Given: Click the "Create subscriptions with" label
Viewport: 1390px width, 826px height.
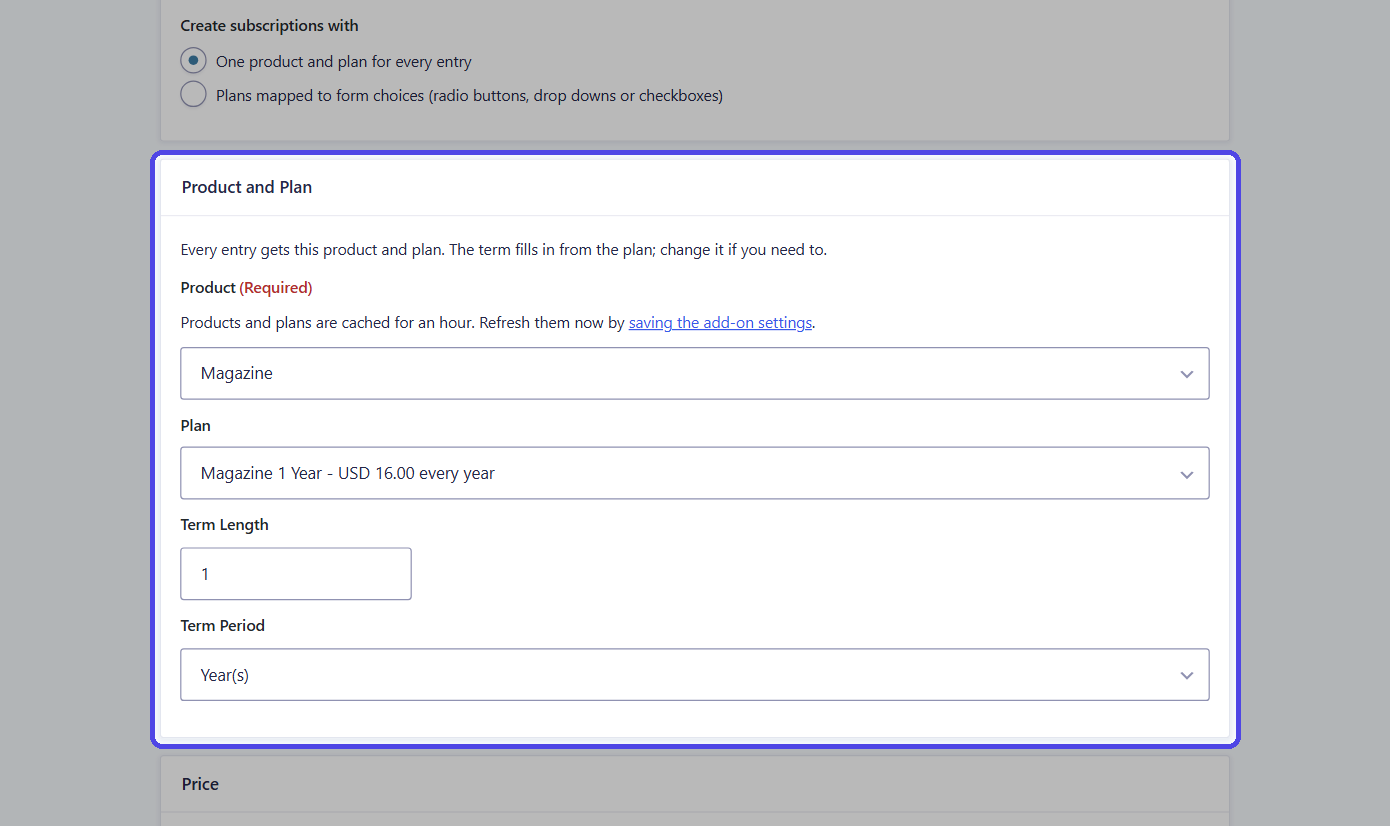Looking at the screenshot, I should click(x=269, y=26).
